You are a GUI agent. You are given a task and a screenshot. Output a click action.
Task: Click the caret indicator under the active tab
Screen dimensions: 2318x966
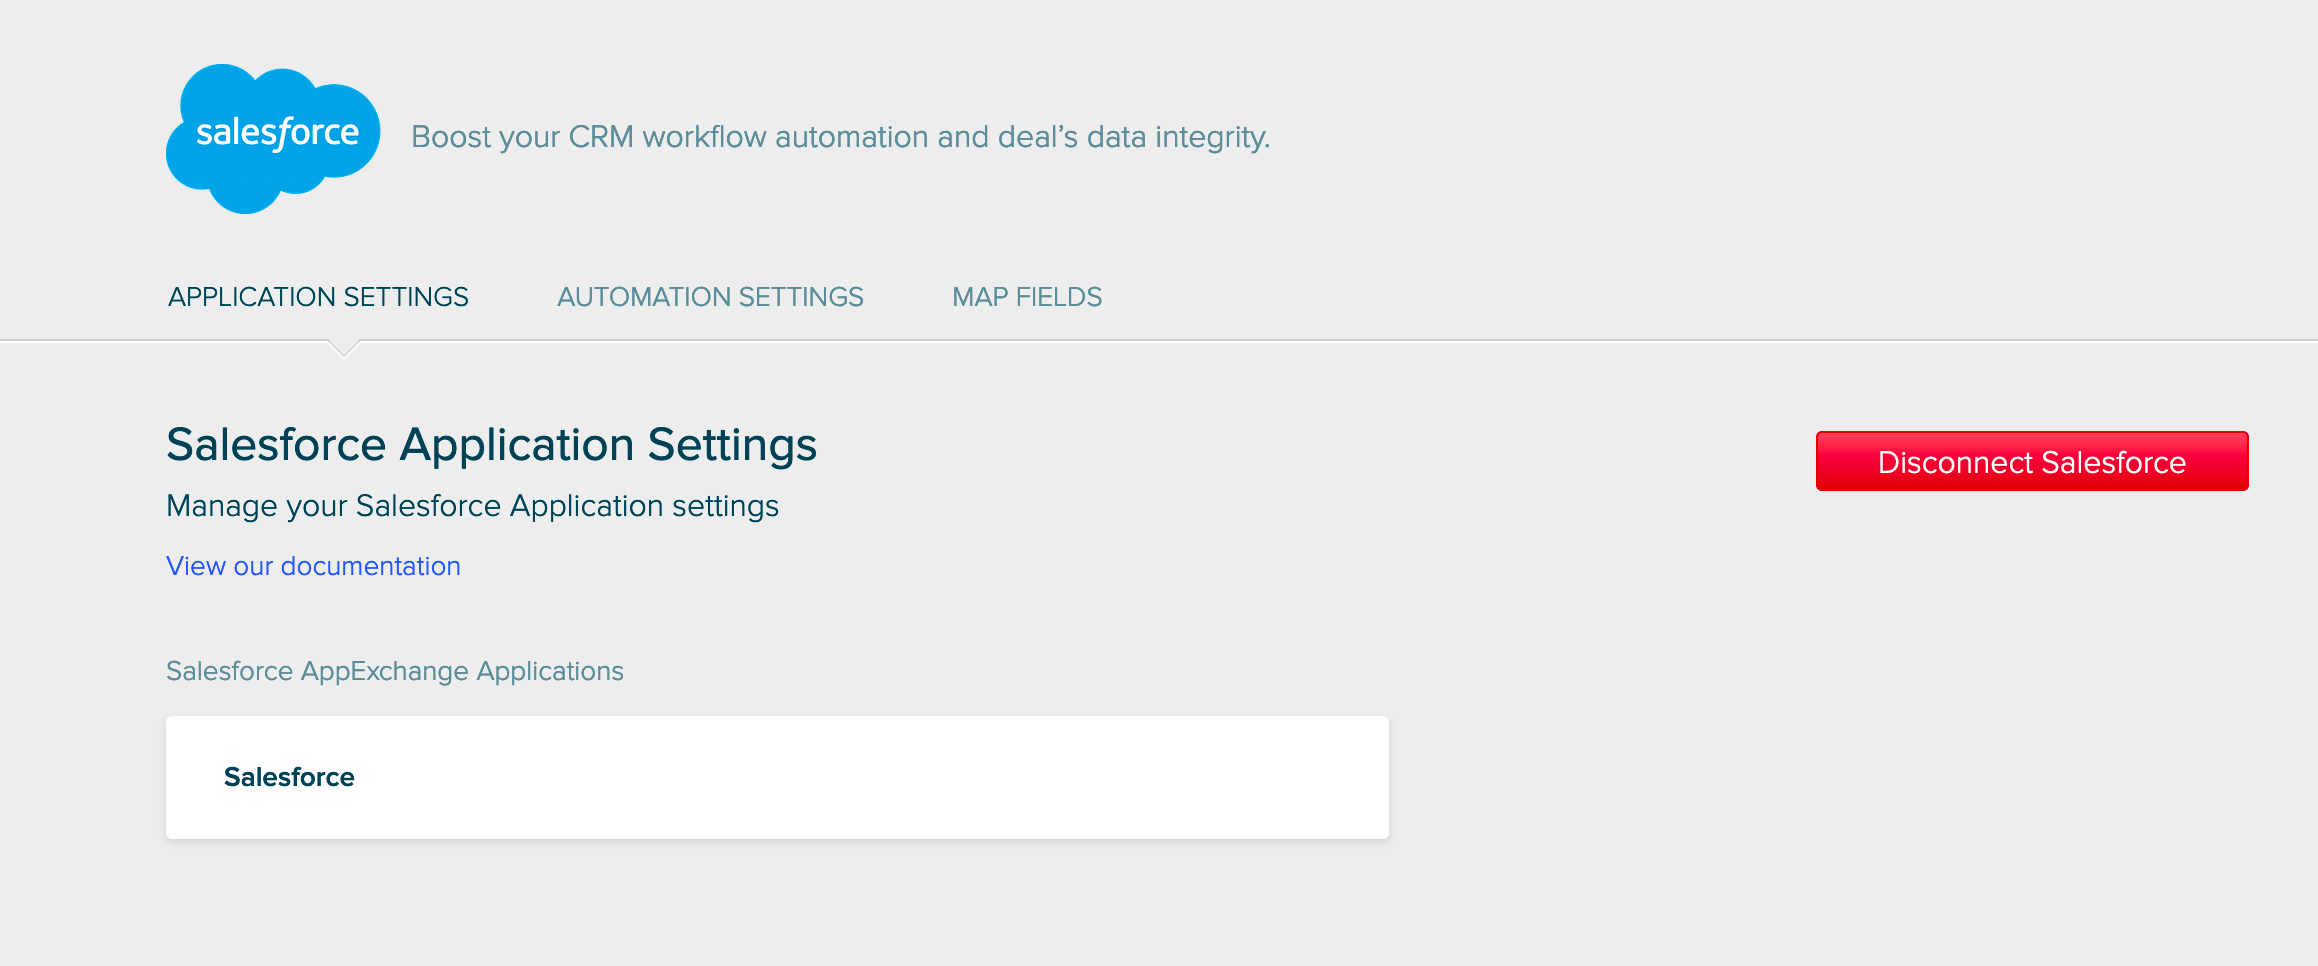[343, 348]
